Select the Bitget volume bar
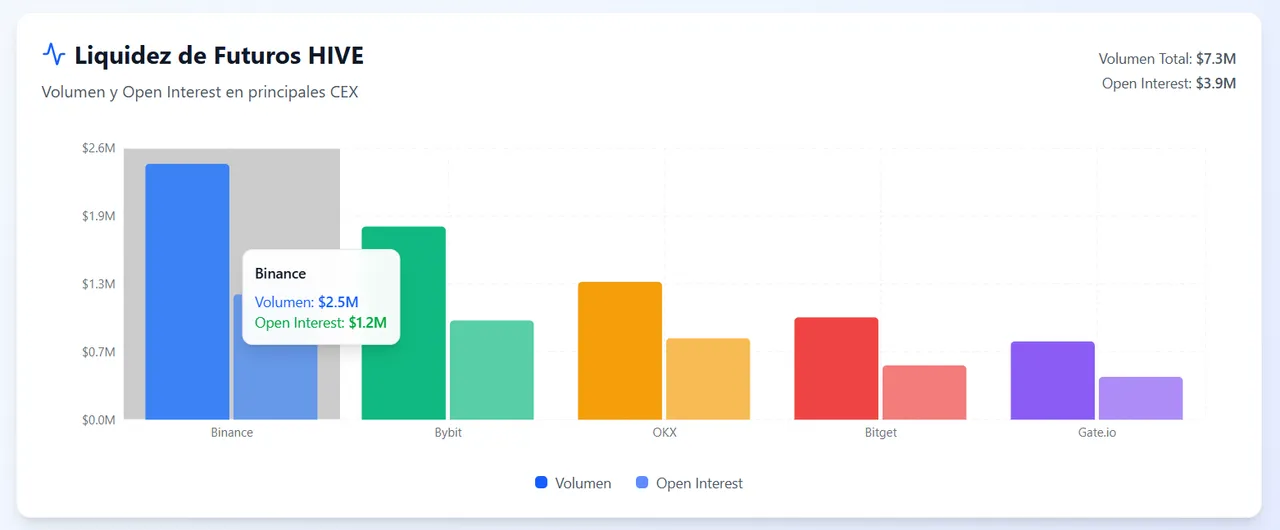The image size is (1280, 530). [836, 369]
